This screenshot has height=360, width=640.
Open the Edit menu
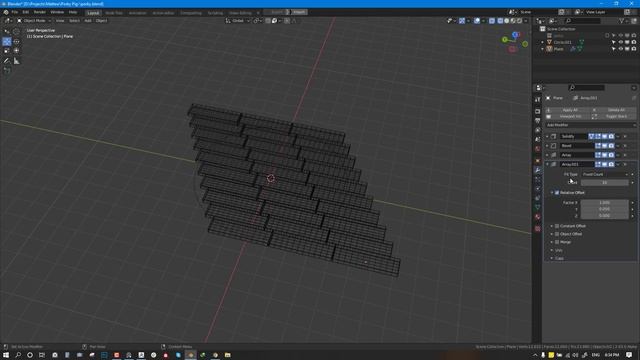point(26,12)
